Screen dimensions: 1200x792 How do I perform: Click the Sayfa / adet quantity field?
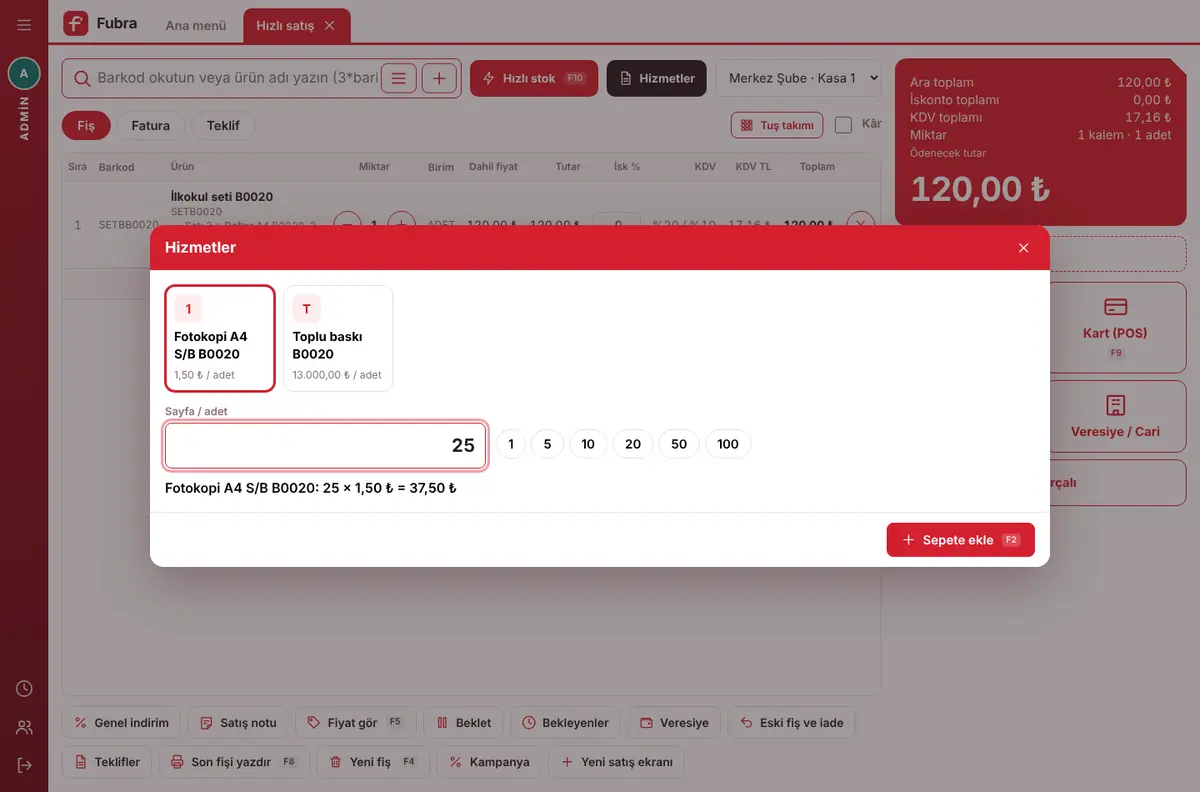pos(326,445)
